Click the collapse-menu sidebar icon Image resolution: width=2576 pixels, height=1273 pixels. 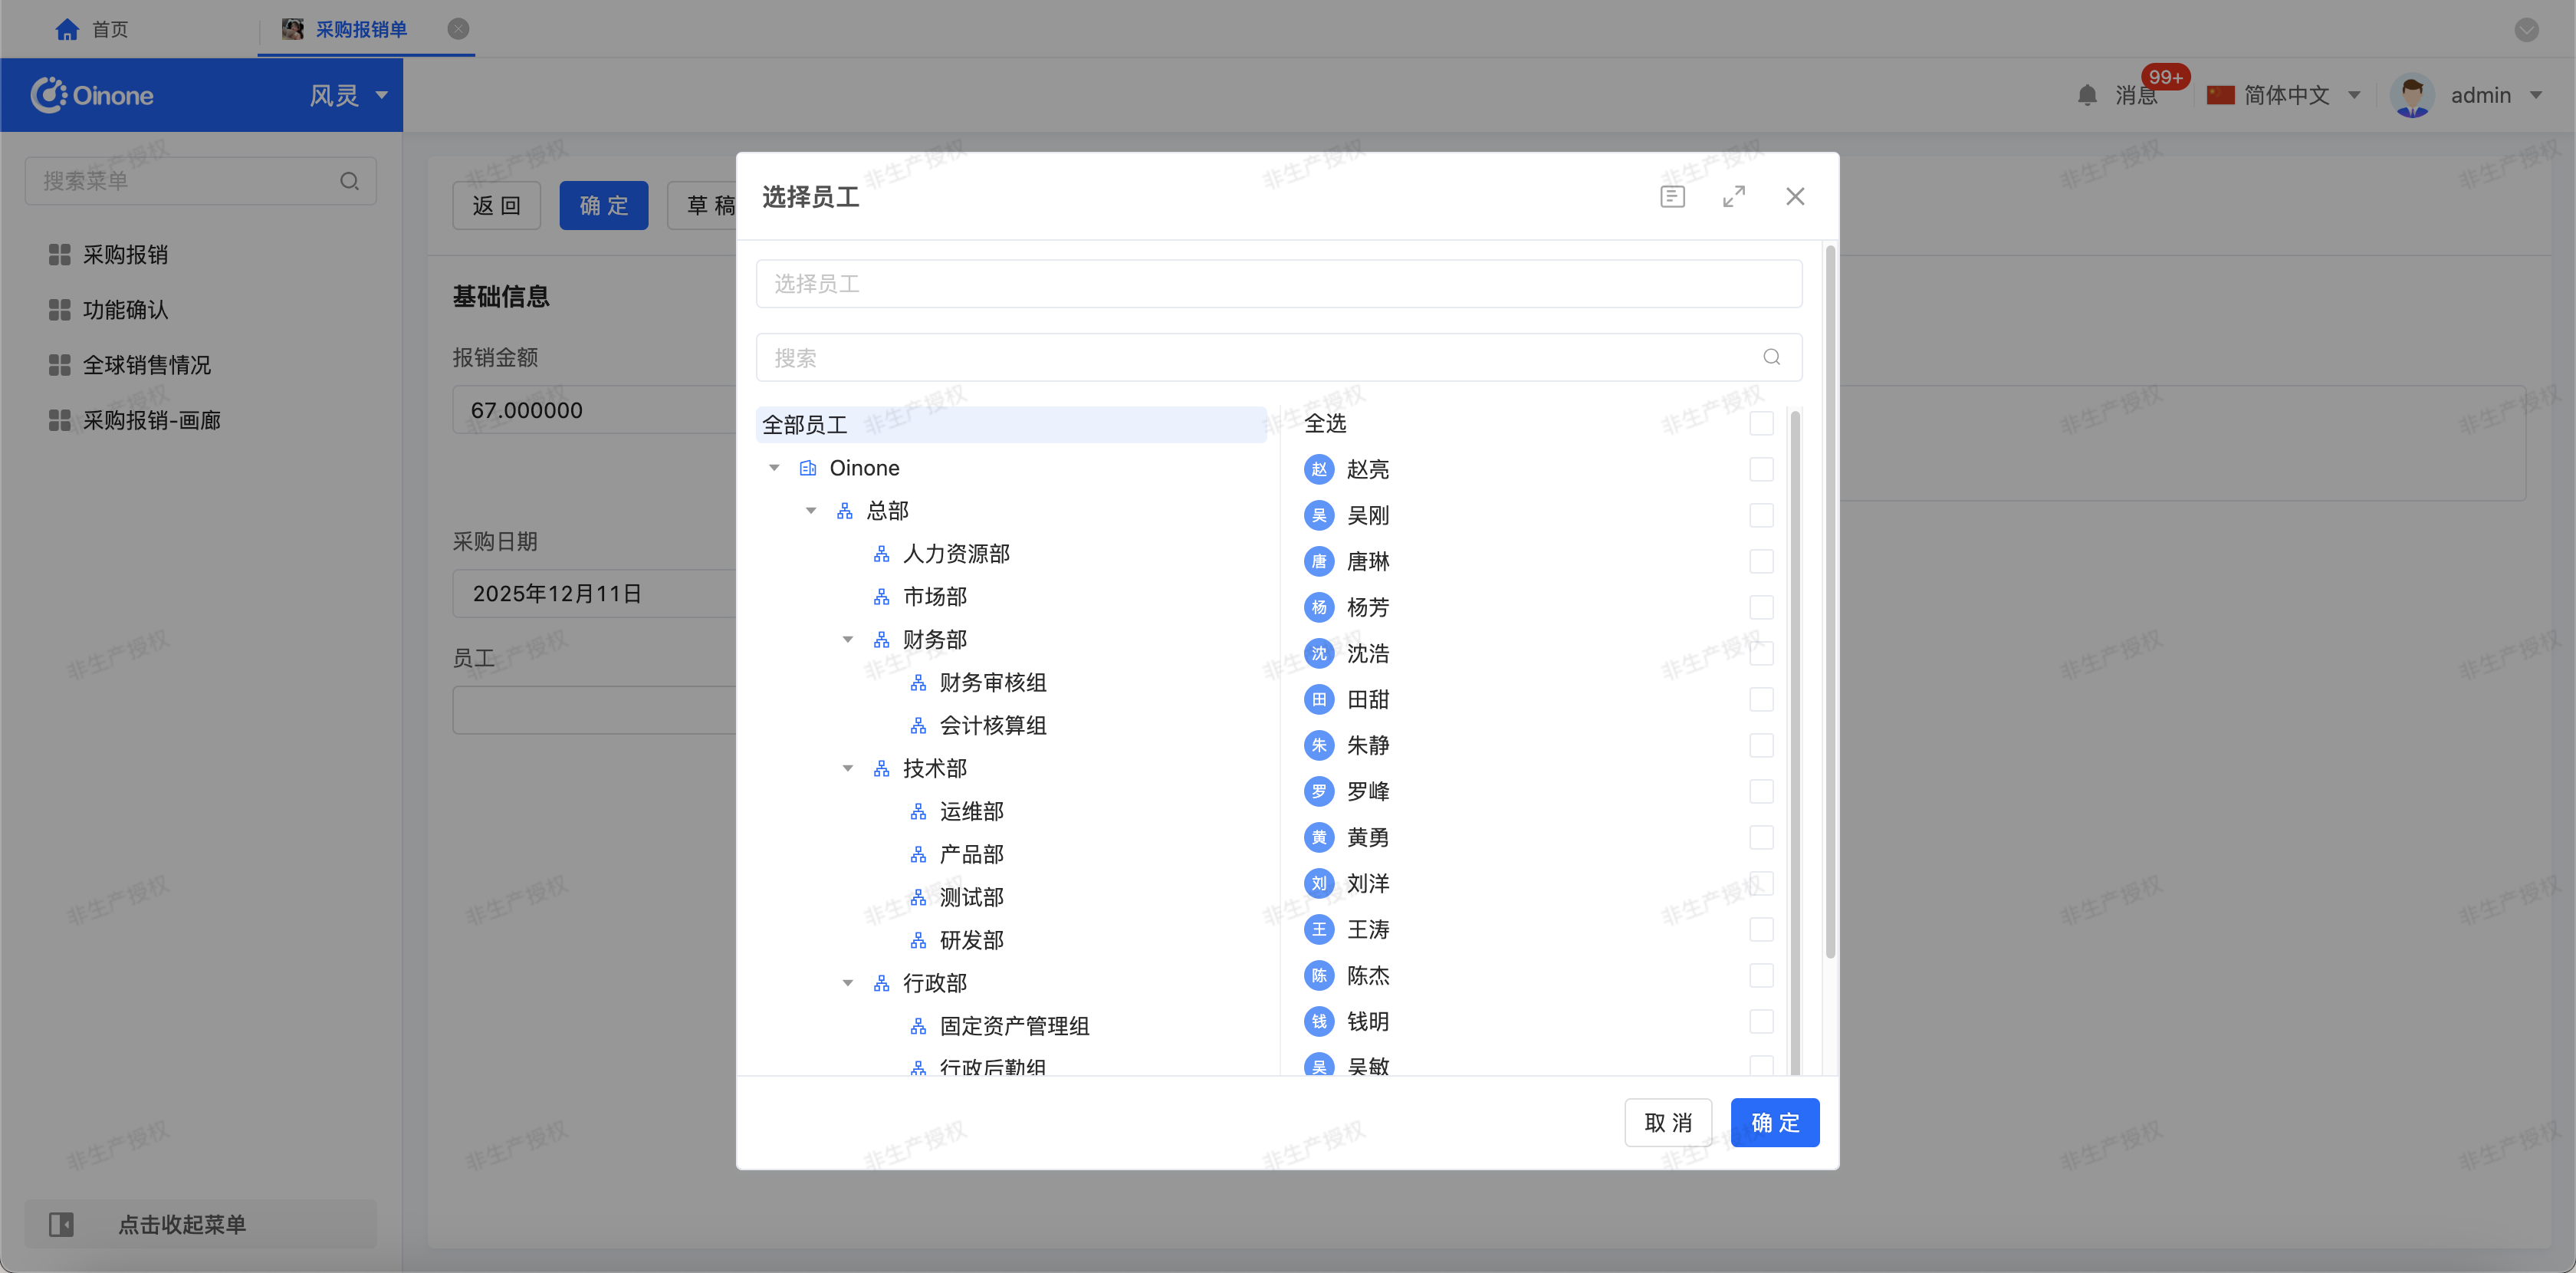click(61, 1224)
